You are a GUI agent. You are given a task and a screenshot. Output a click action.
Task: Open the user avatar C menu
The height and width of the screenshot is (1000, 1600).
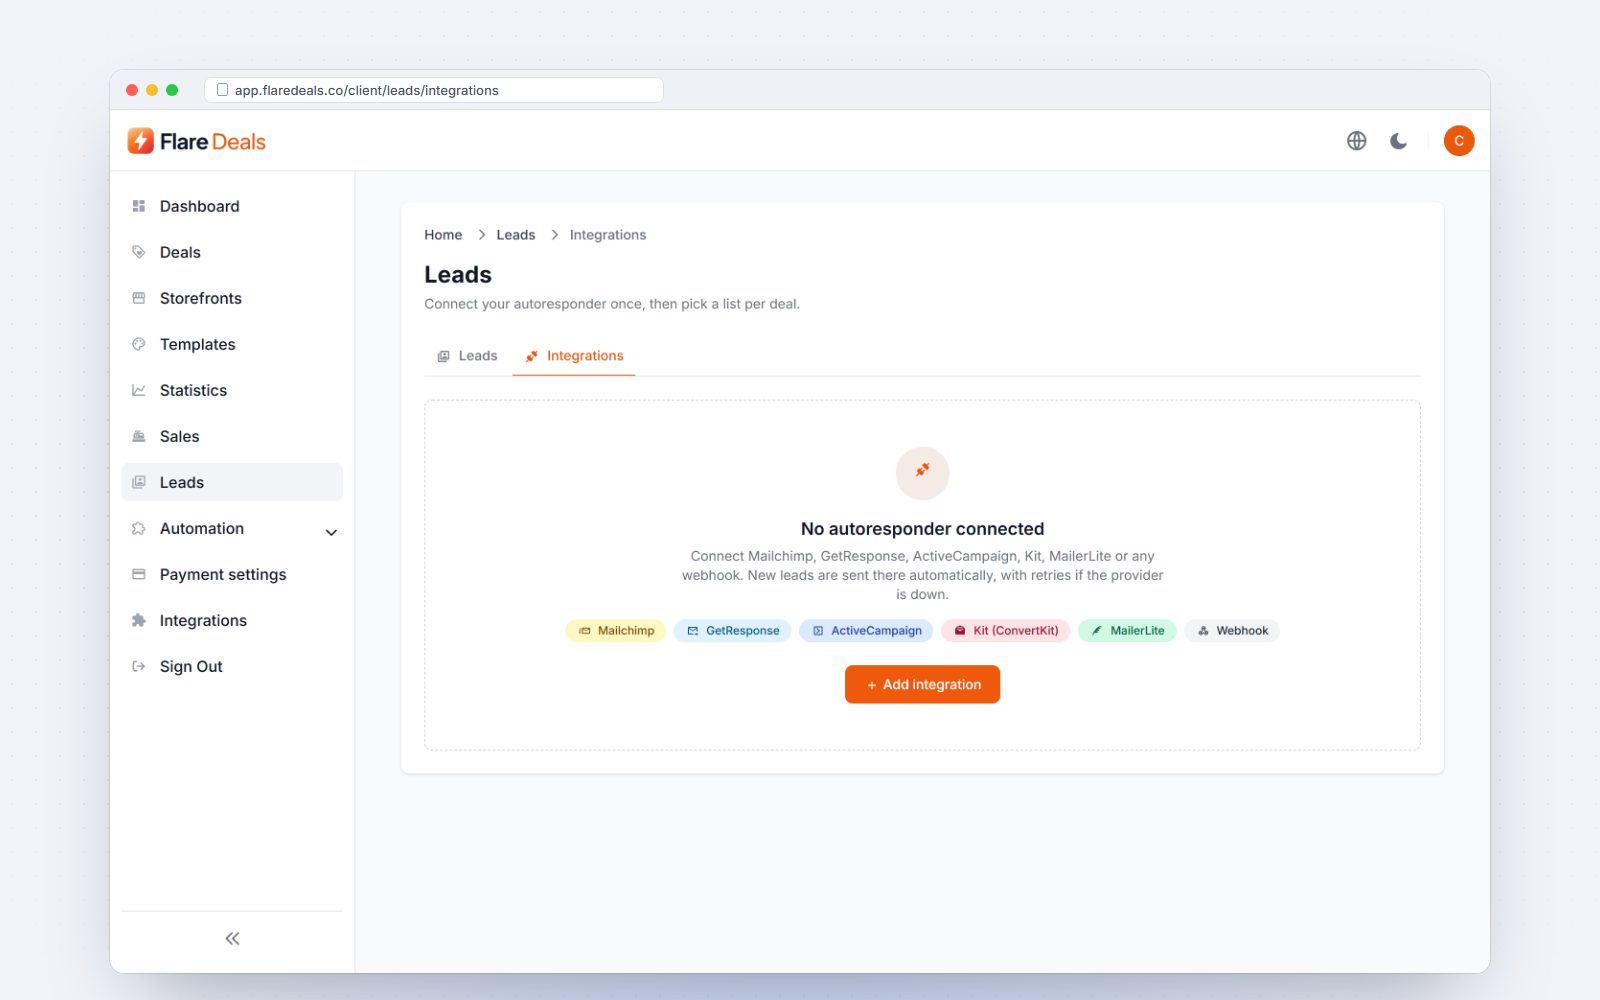(1459, 141)
